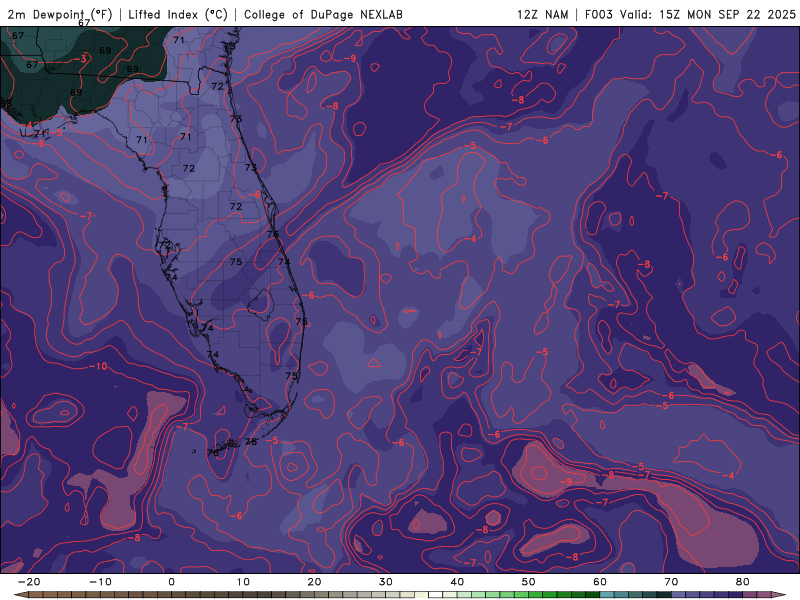Click the "0" value on the color scale

tap(171, 582)
